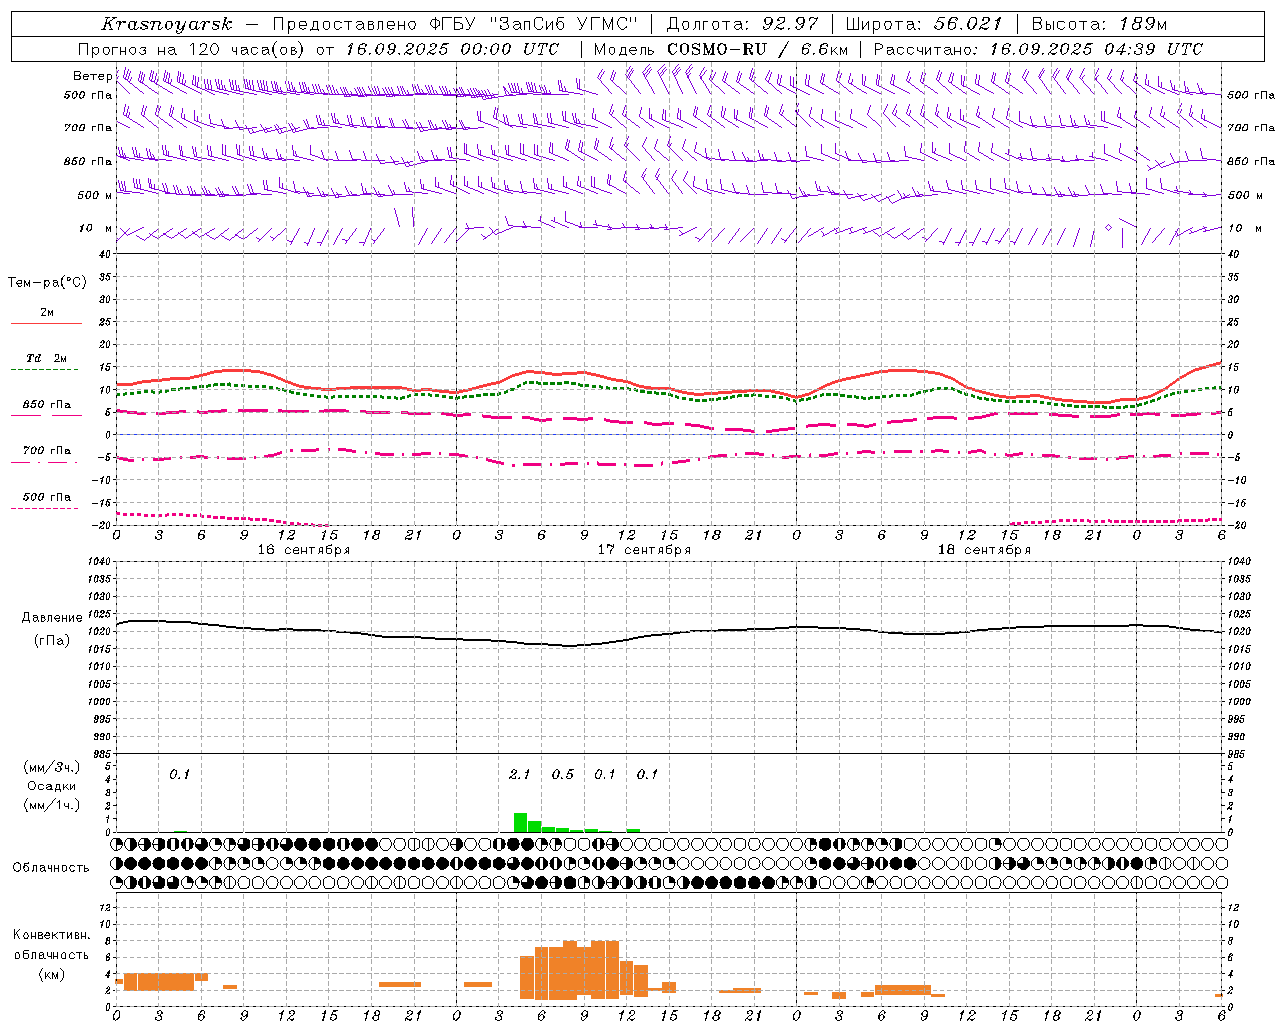Click the model name COSMO-RU

[717, 49]
